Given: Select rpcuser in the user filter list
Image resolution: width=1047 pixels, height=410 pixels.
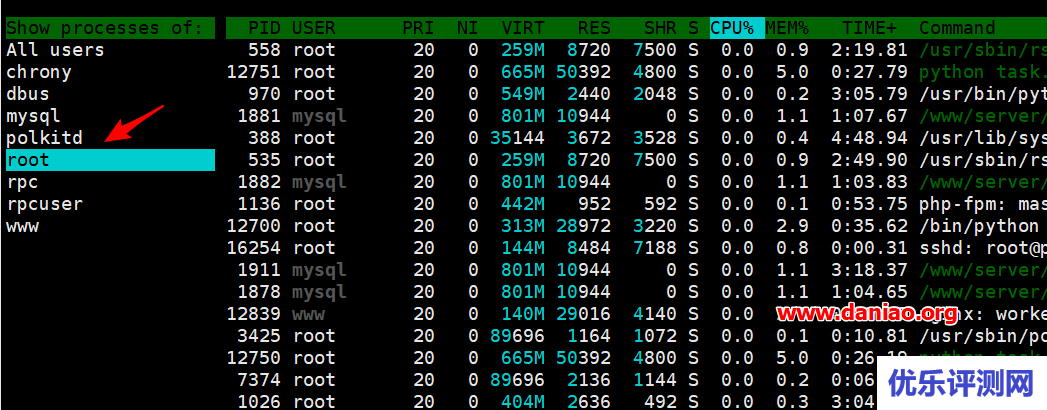Looking at the screenshot, I should 45,204.
